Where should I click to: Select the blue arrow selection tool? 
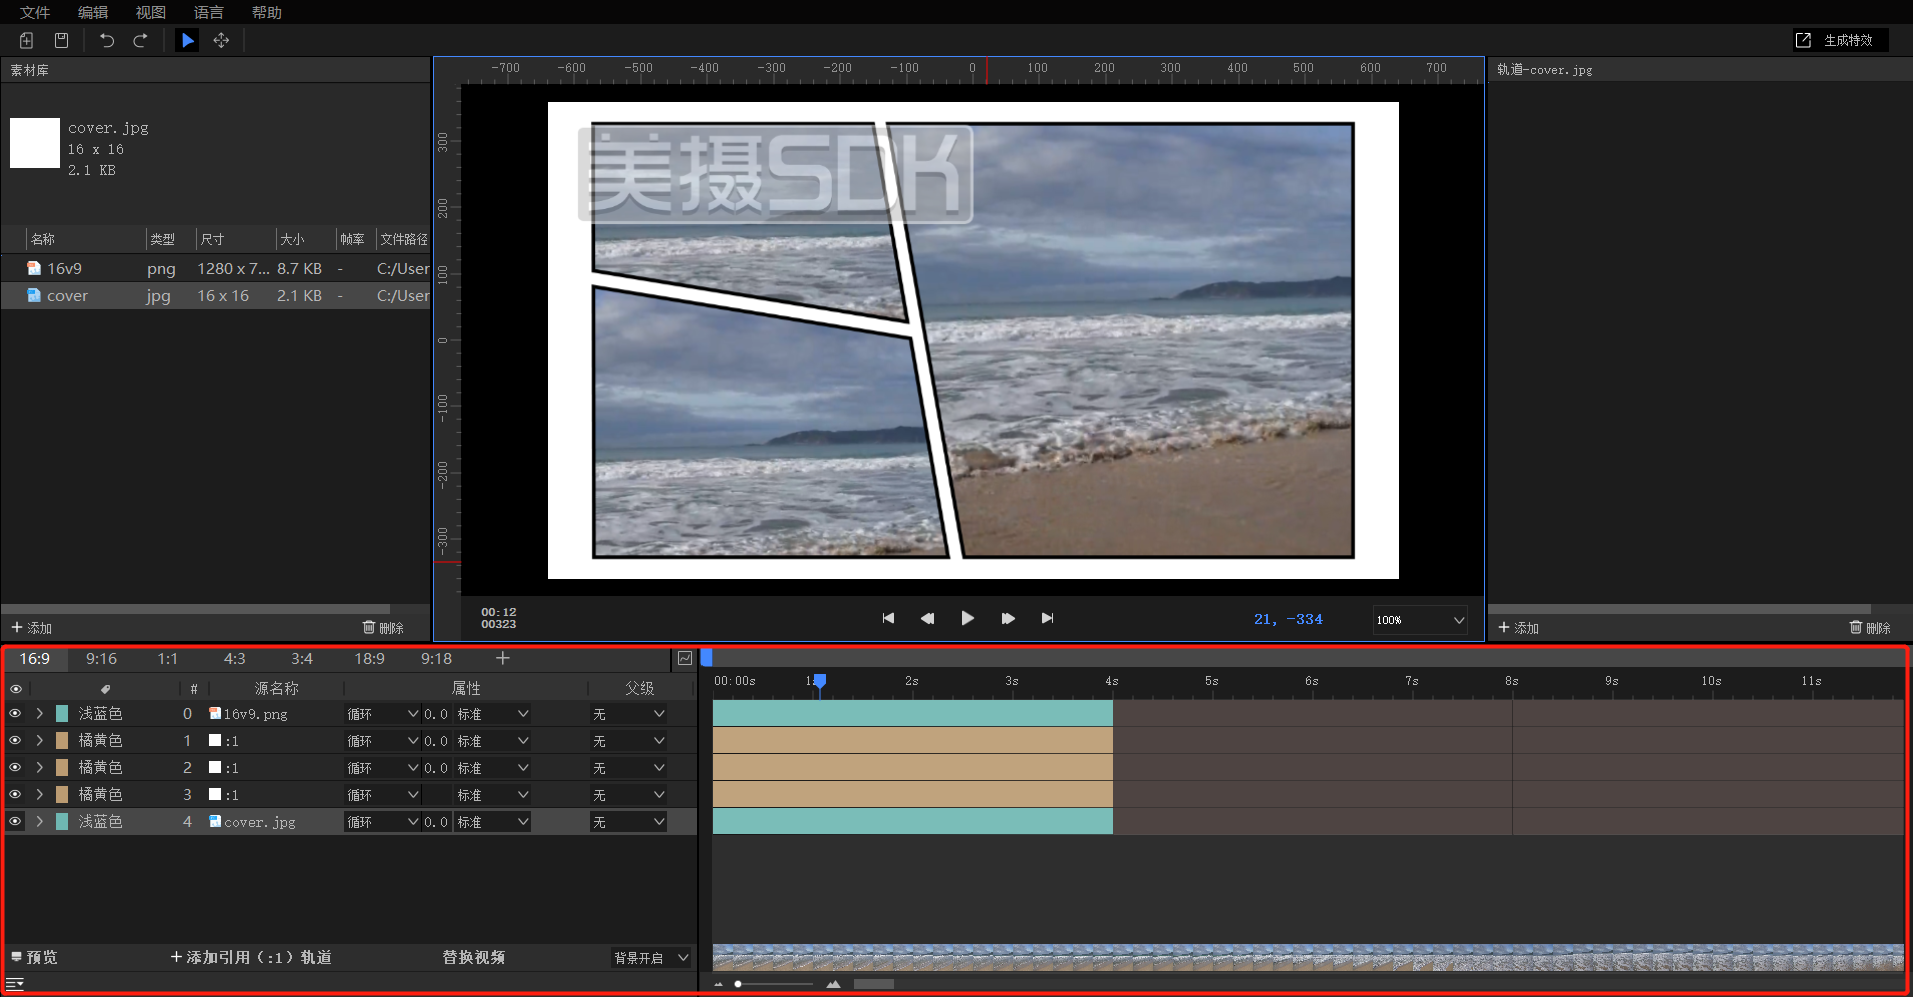(x=187, y=40)
